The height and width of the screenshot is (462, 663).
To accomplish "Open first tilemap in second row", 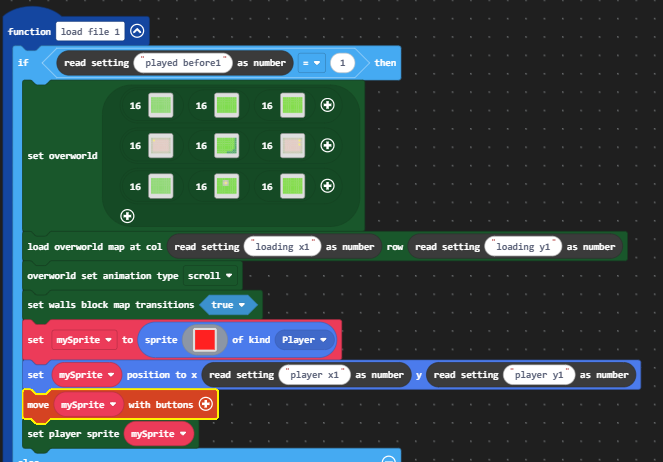I will 161,145.
